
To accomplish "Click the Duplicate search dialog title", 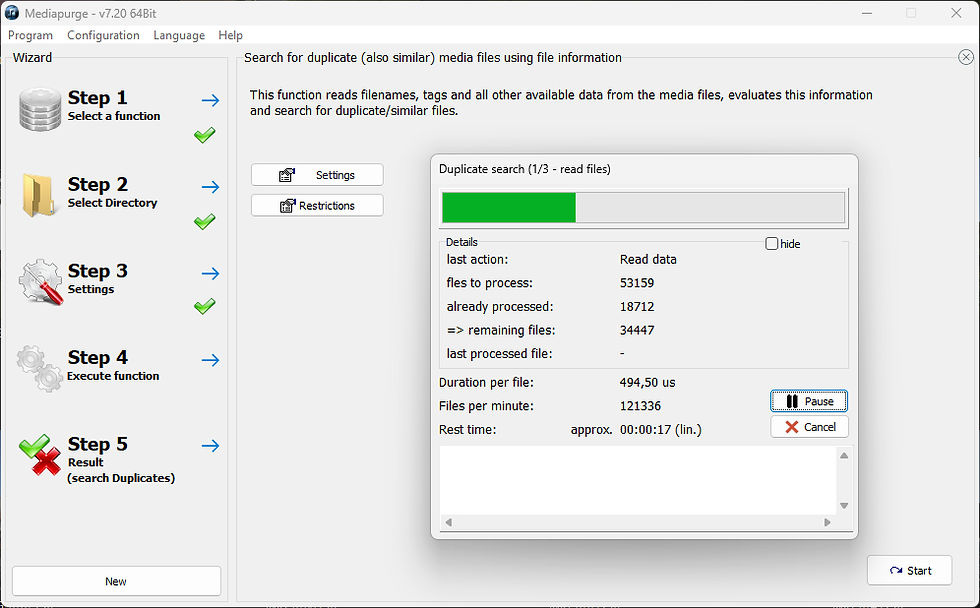I will point(525,169).
